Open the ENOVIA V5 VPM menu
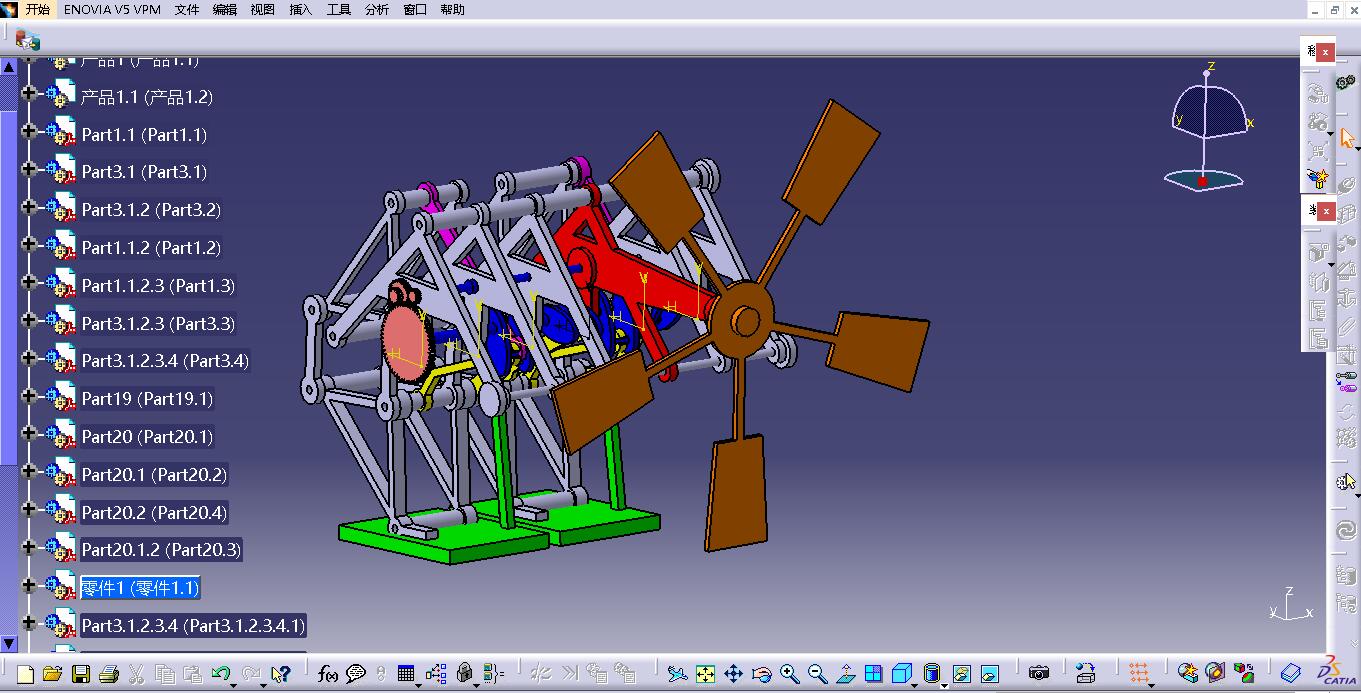 111,9
